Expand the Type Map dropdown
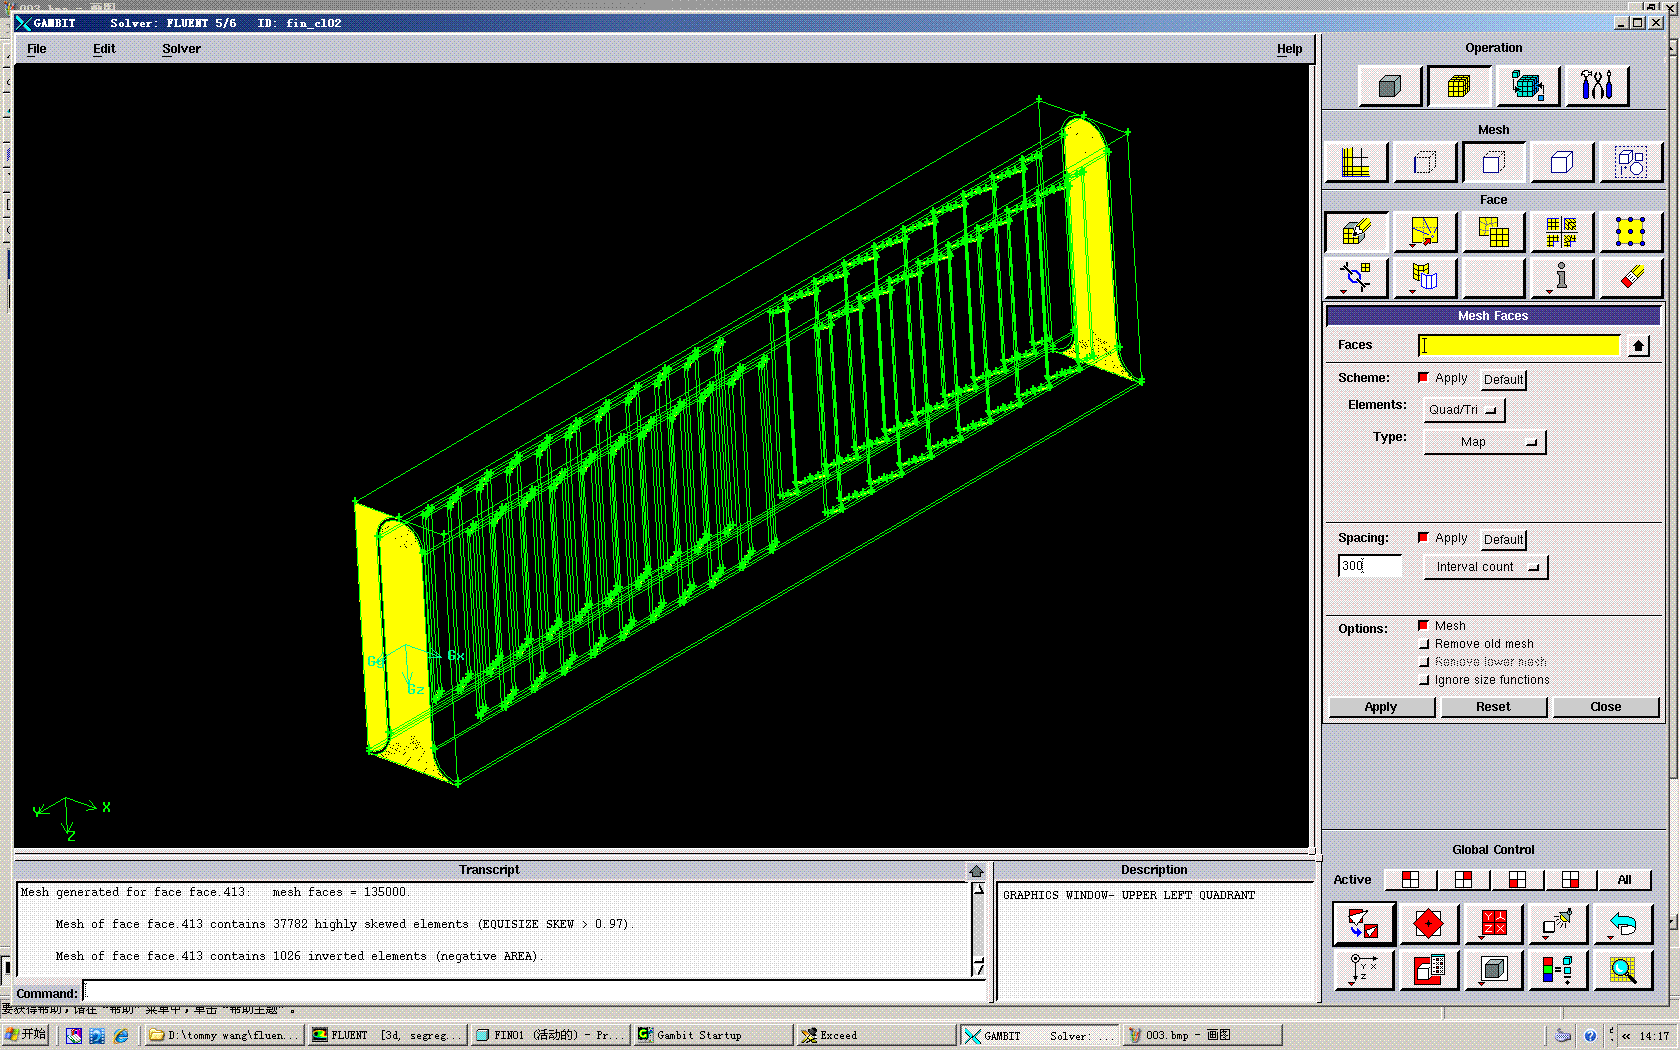The height and width of the screenshot is (1050, 1680). 1484,442
